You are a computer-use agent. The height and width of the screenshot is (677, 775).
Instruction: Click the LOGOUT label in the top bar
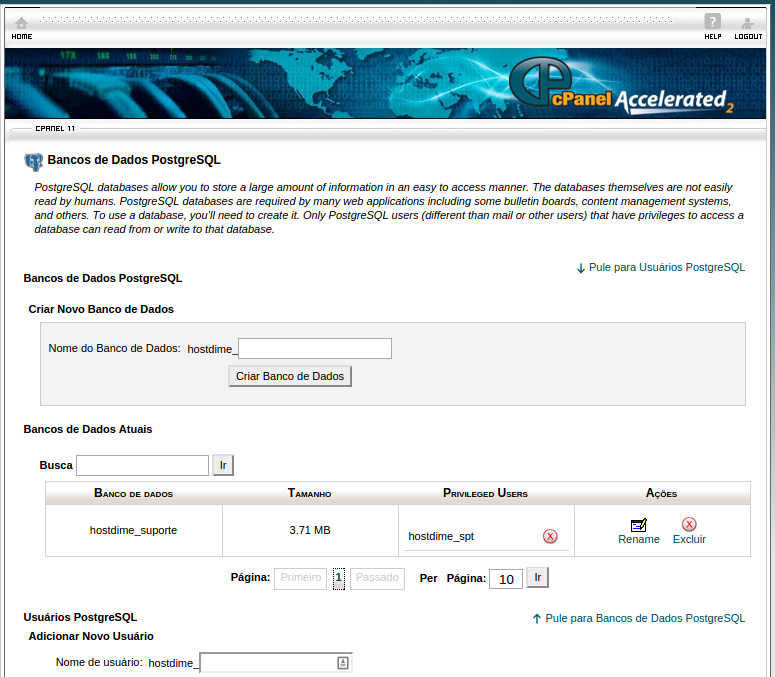click(748, 37)
